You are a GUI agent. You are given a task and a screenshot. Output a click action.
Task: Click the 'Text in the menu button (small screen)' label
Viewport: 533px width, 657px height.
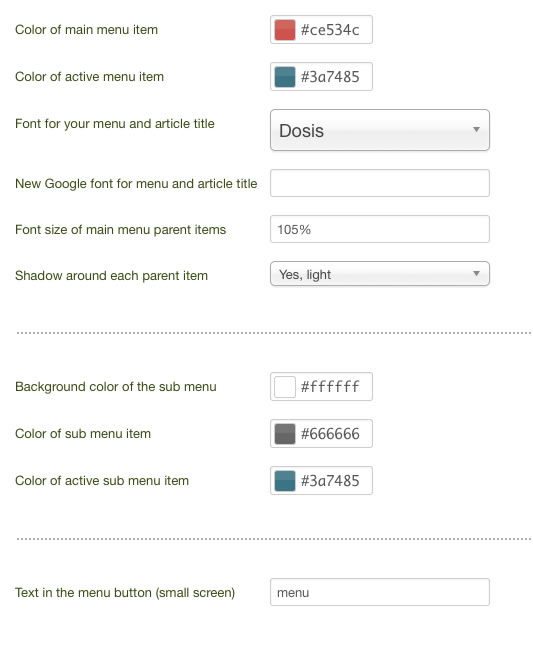pyautogui.click(x=125, y=593)
